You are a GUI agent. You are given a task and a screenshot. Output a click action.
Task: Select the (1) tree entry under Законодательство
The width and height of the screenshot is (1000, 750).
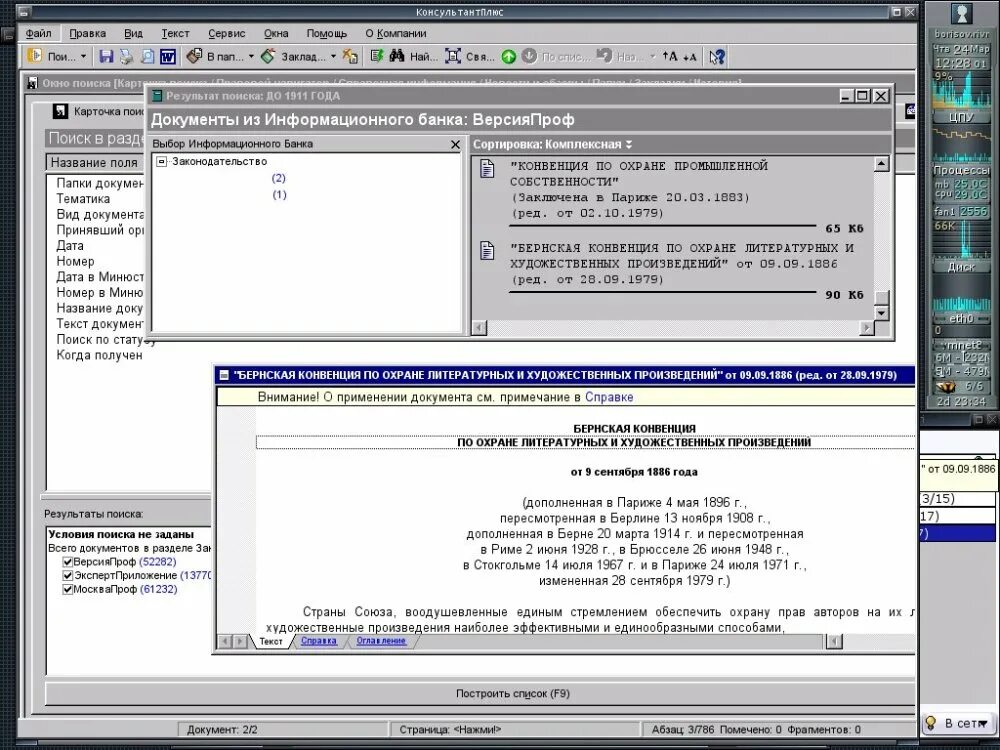click(279, 195)
